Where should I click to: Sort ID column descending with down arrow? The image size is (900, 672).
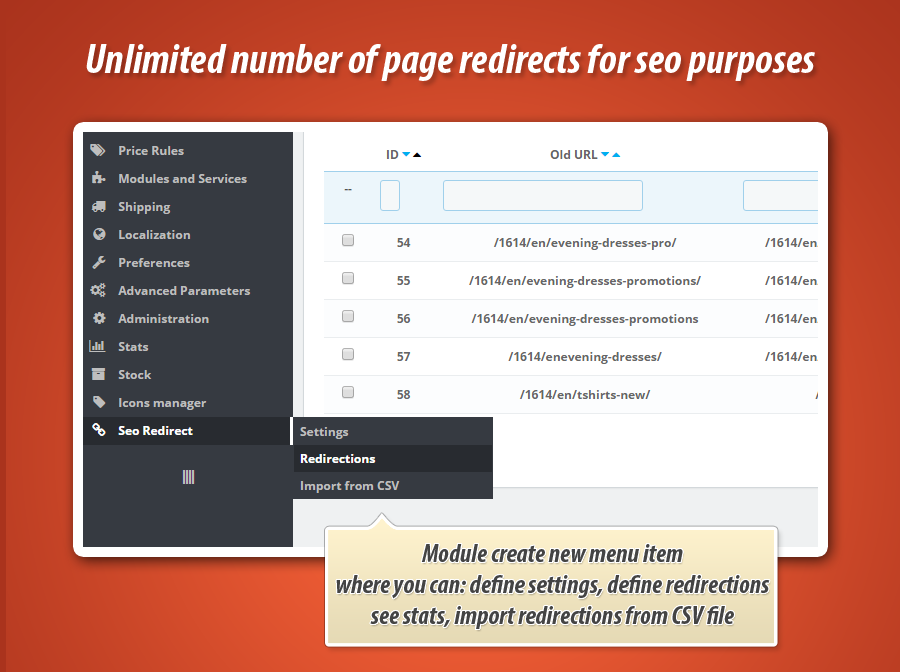coord(406,155)
